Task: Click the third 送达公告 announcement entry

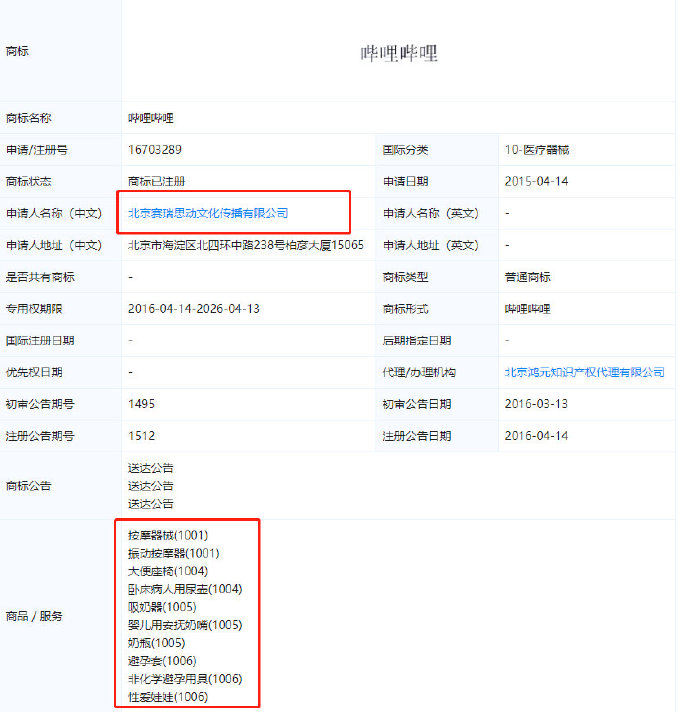Action: pos(151,504)
